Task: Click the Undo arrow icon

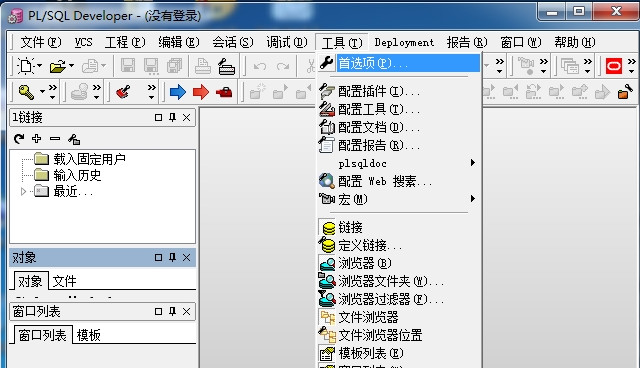Action: (x=260, y=66)
